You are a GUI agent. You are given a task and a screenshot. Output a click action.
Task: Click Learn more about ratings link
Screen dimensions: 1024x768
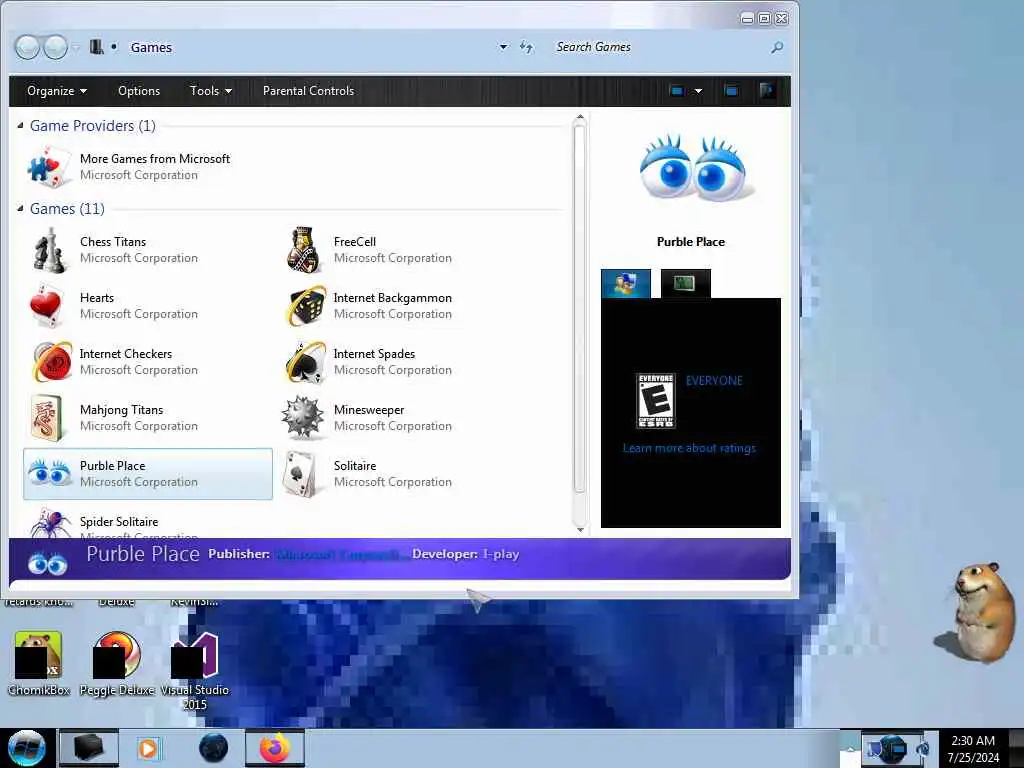click(689, 448)
